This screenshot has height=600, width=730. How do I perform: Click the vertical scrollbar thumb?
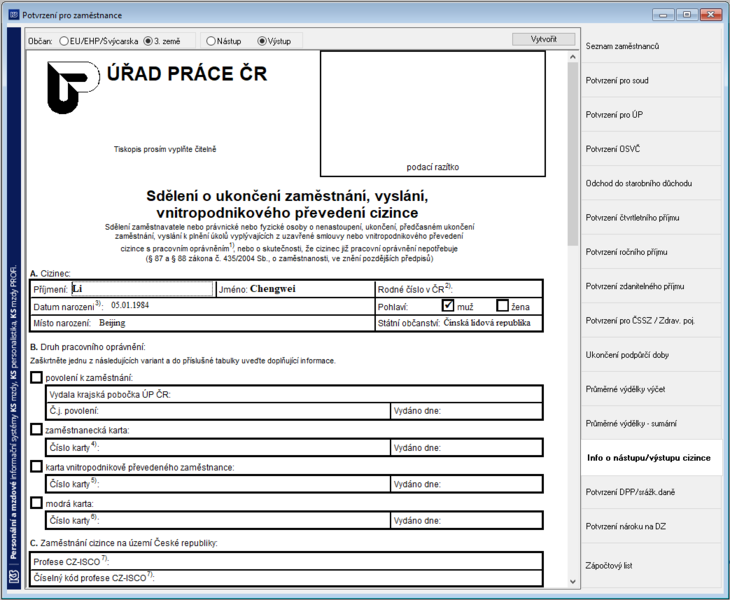click(x=573, y=154)
